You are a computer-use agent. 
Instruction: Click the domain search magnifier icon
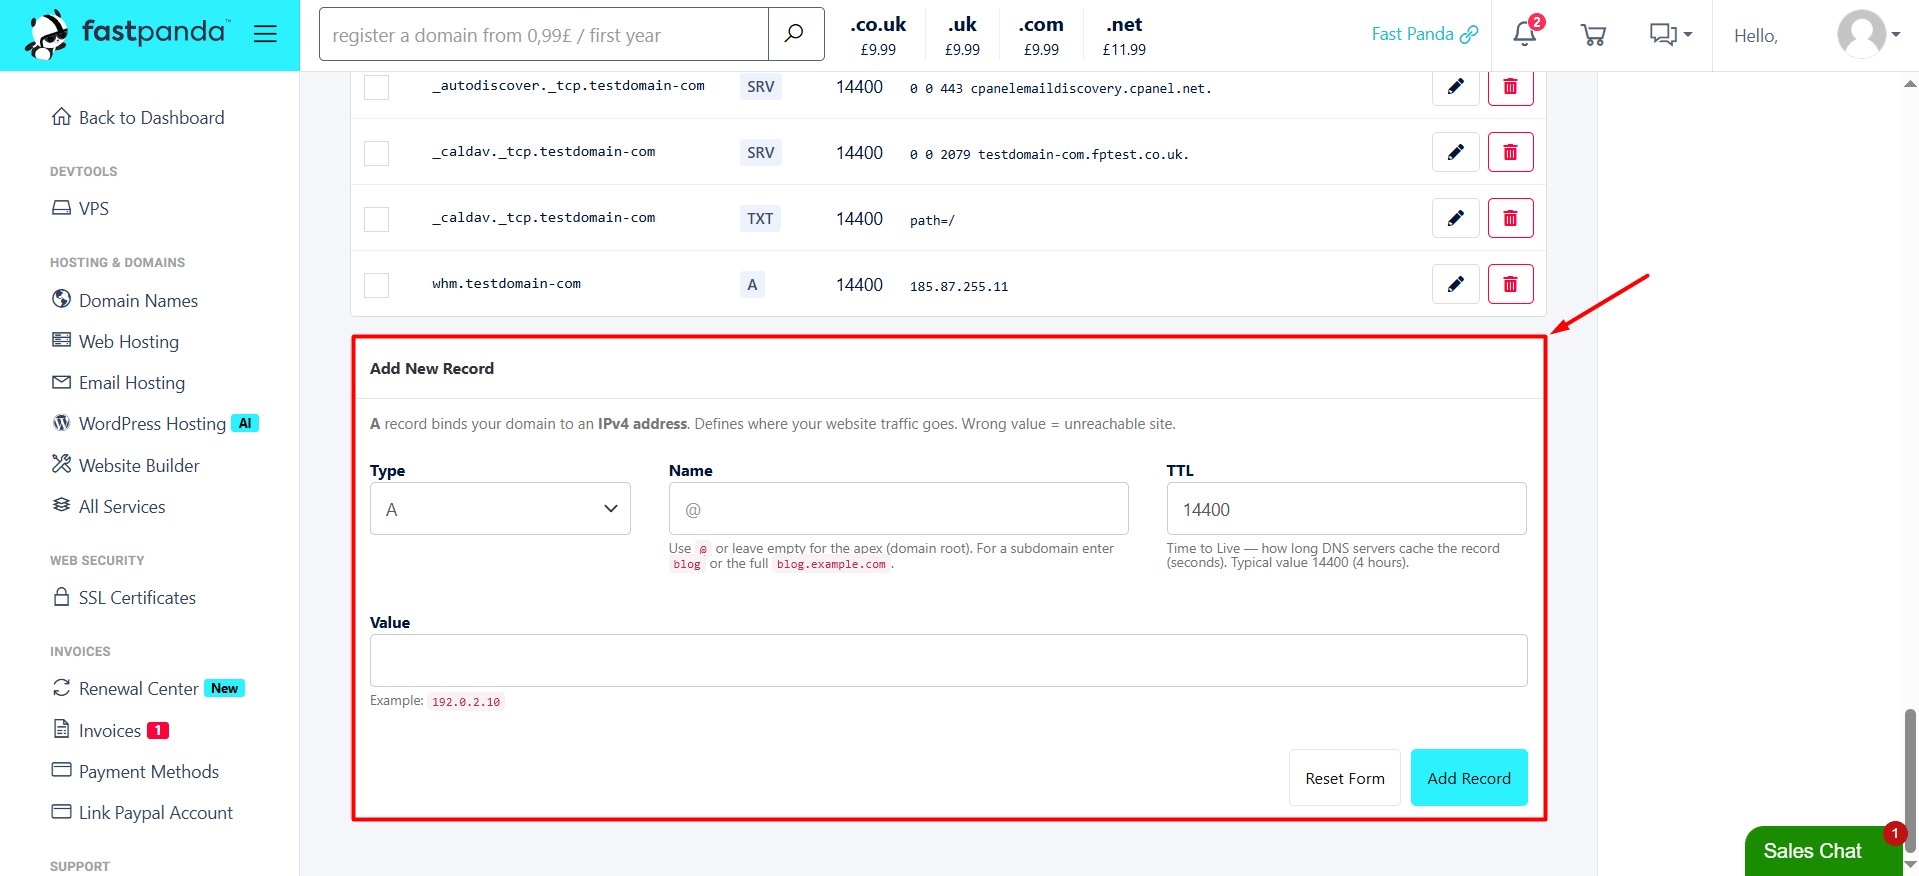[796, 34]
